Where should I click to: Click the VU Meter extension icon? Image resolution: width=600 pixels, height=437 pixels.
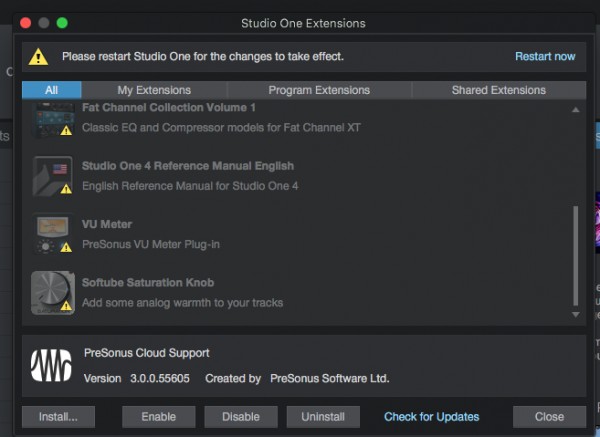(x=53, y=234)
